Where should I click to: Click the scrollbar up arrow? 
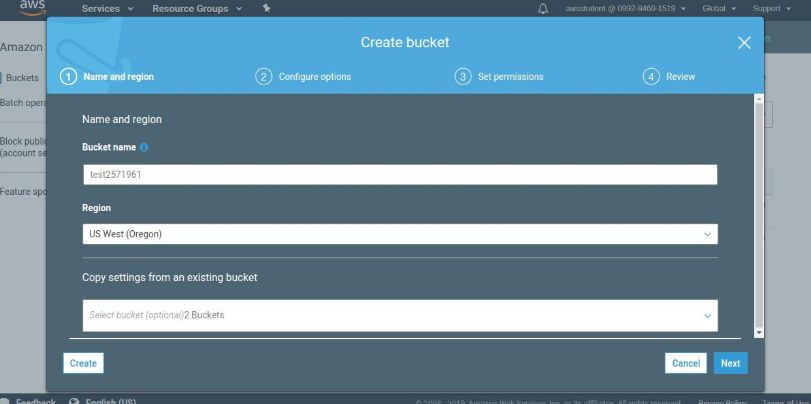coord(759,98)
